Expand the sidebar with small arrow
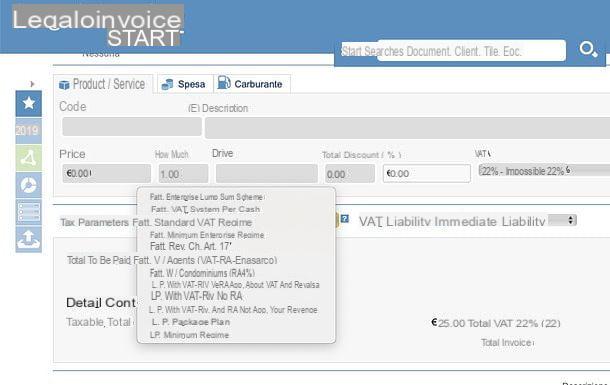The width and height of the screenshot is (610, 385). (32, 84)
